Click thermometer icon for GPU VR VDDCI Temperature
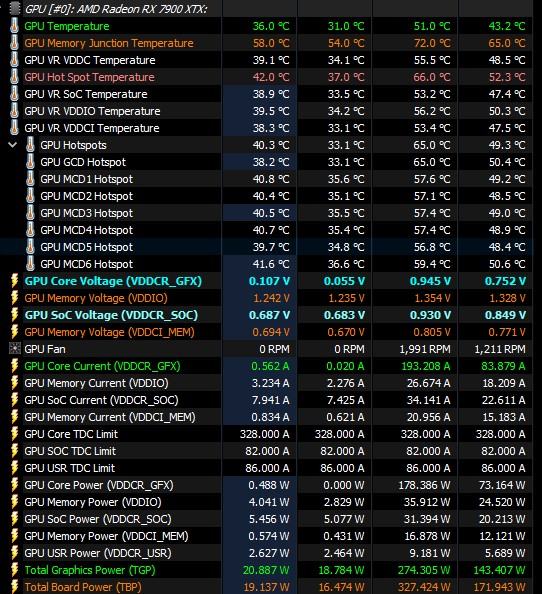 pos(14,128)
